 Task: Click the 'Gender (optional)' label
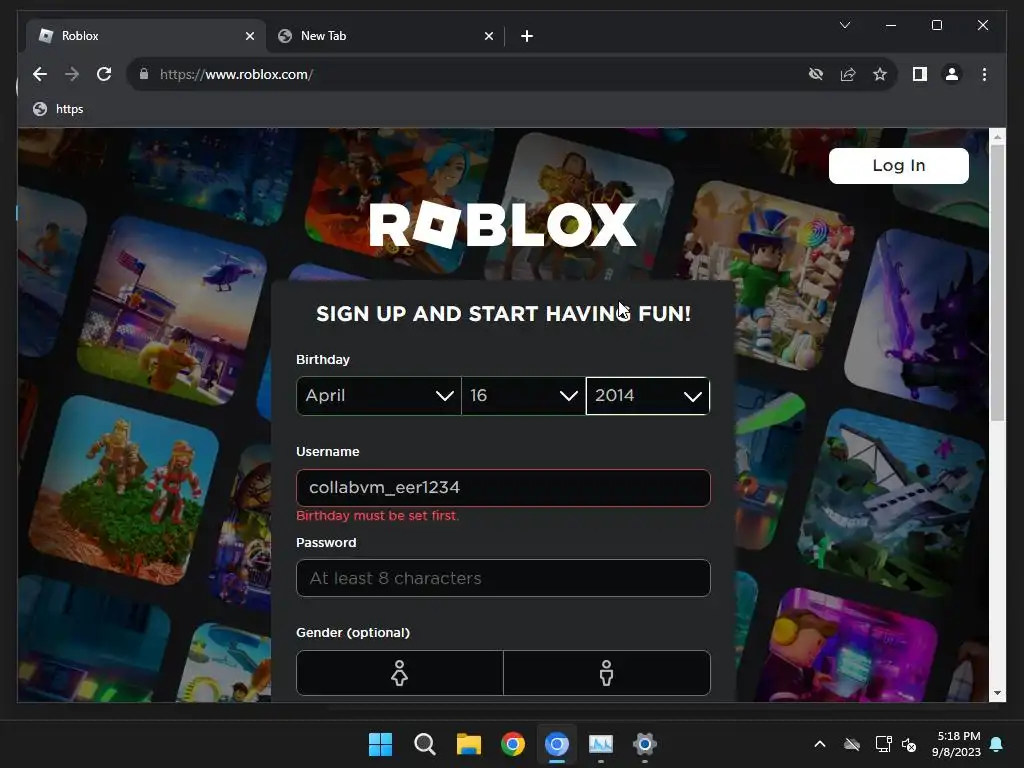pyautogui.click(x=353, y=633)
